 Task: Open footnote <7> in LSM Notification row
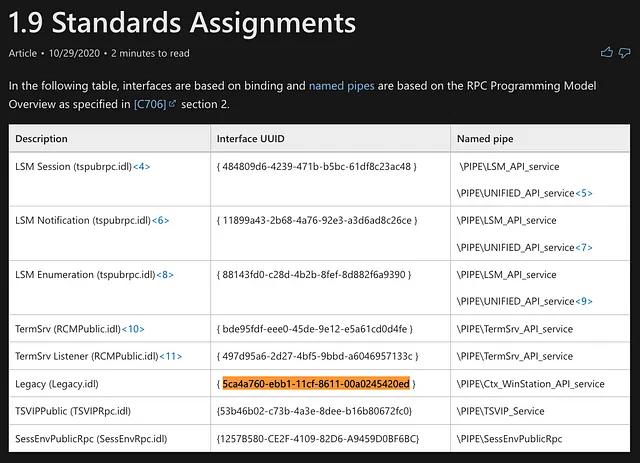(x=584, y=247)
